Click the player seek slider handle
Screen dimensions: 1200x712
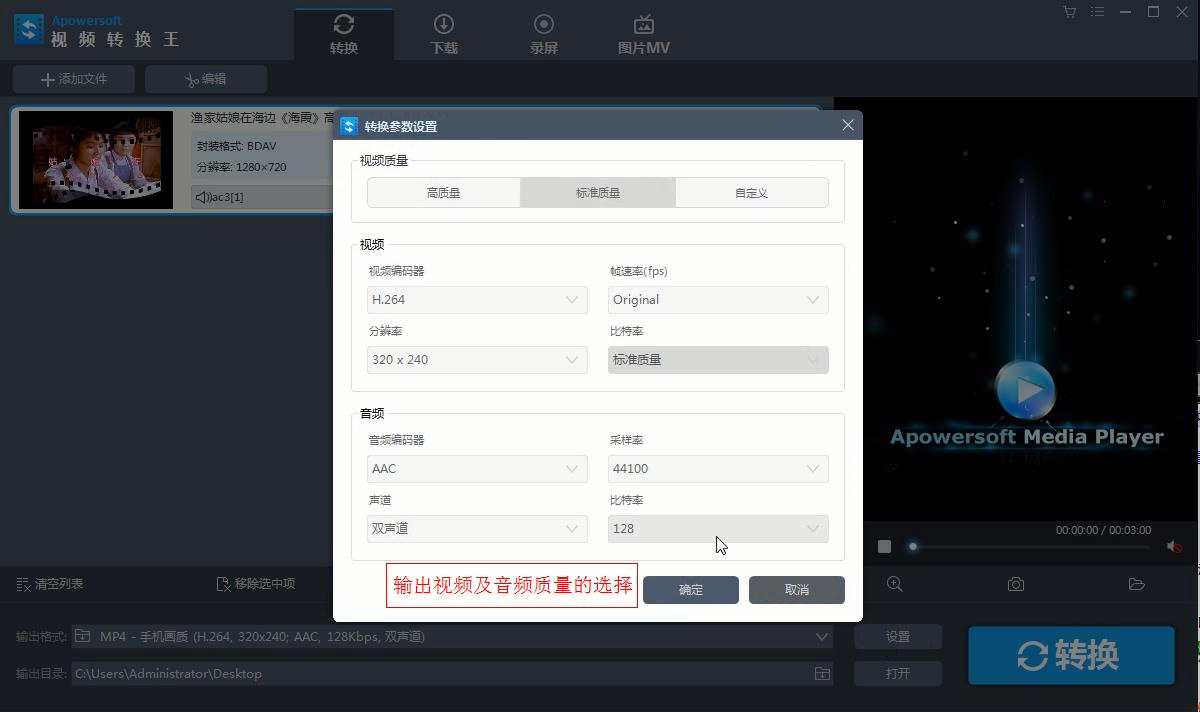click(912, 546)
